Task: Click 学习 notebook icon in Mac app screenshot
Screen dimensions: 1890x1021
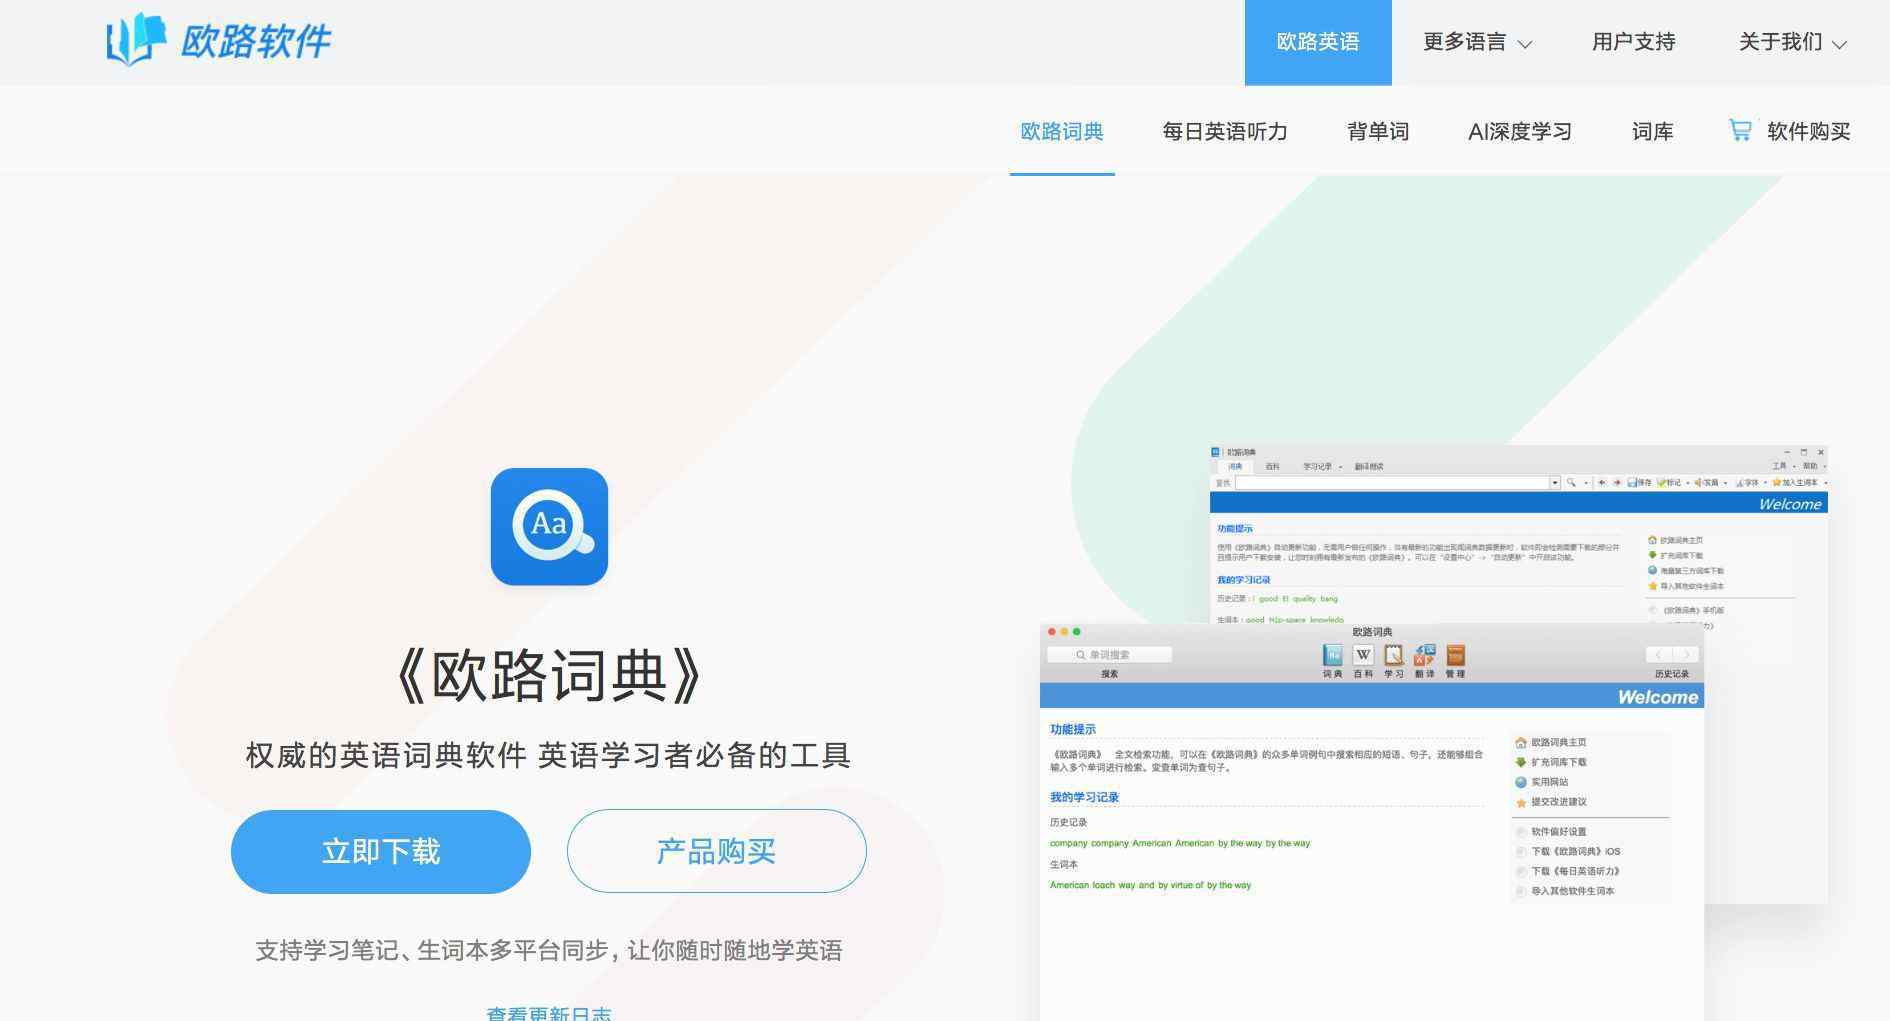Action: (x=1393, y=655)
